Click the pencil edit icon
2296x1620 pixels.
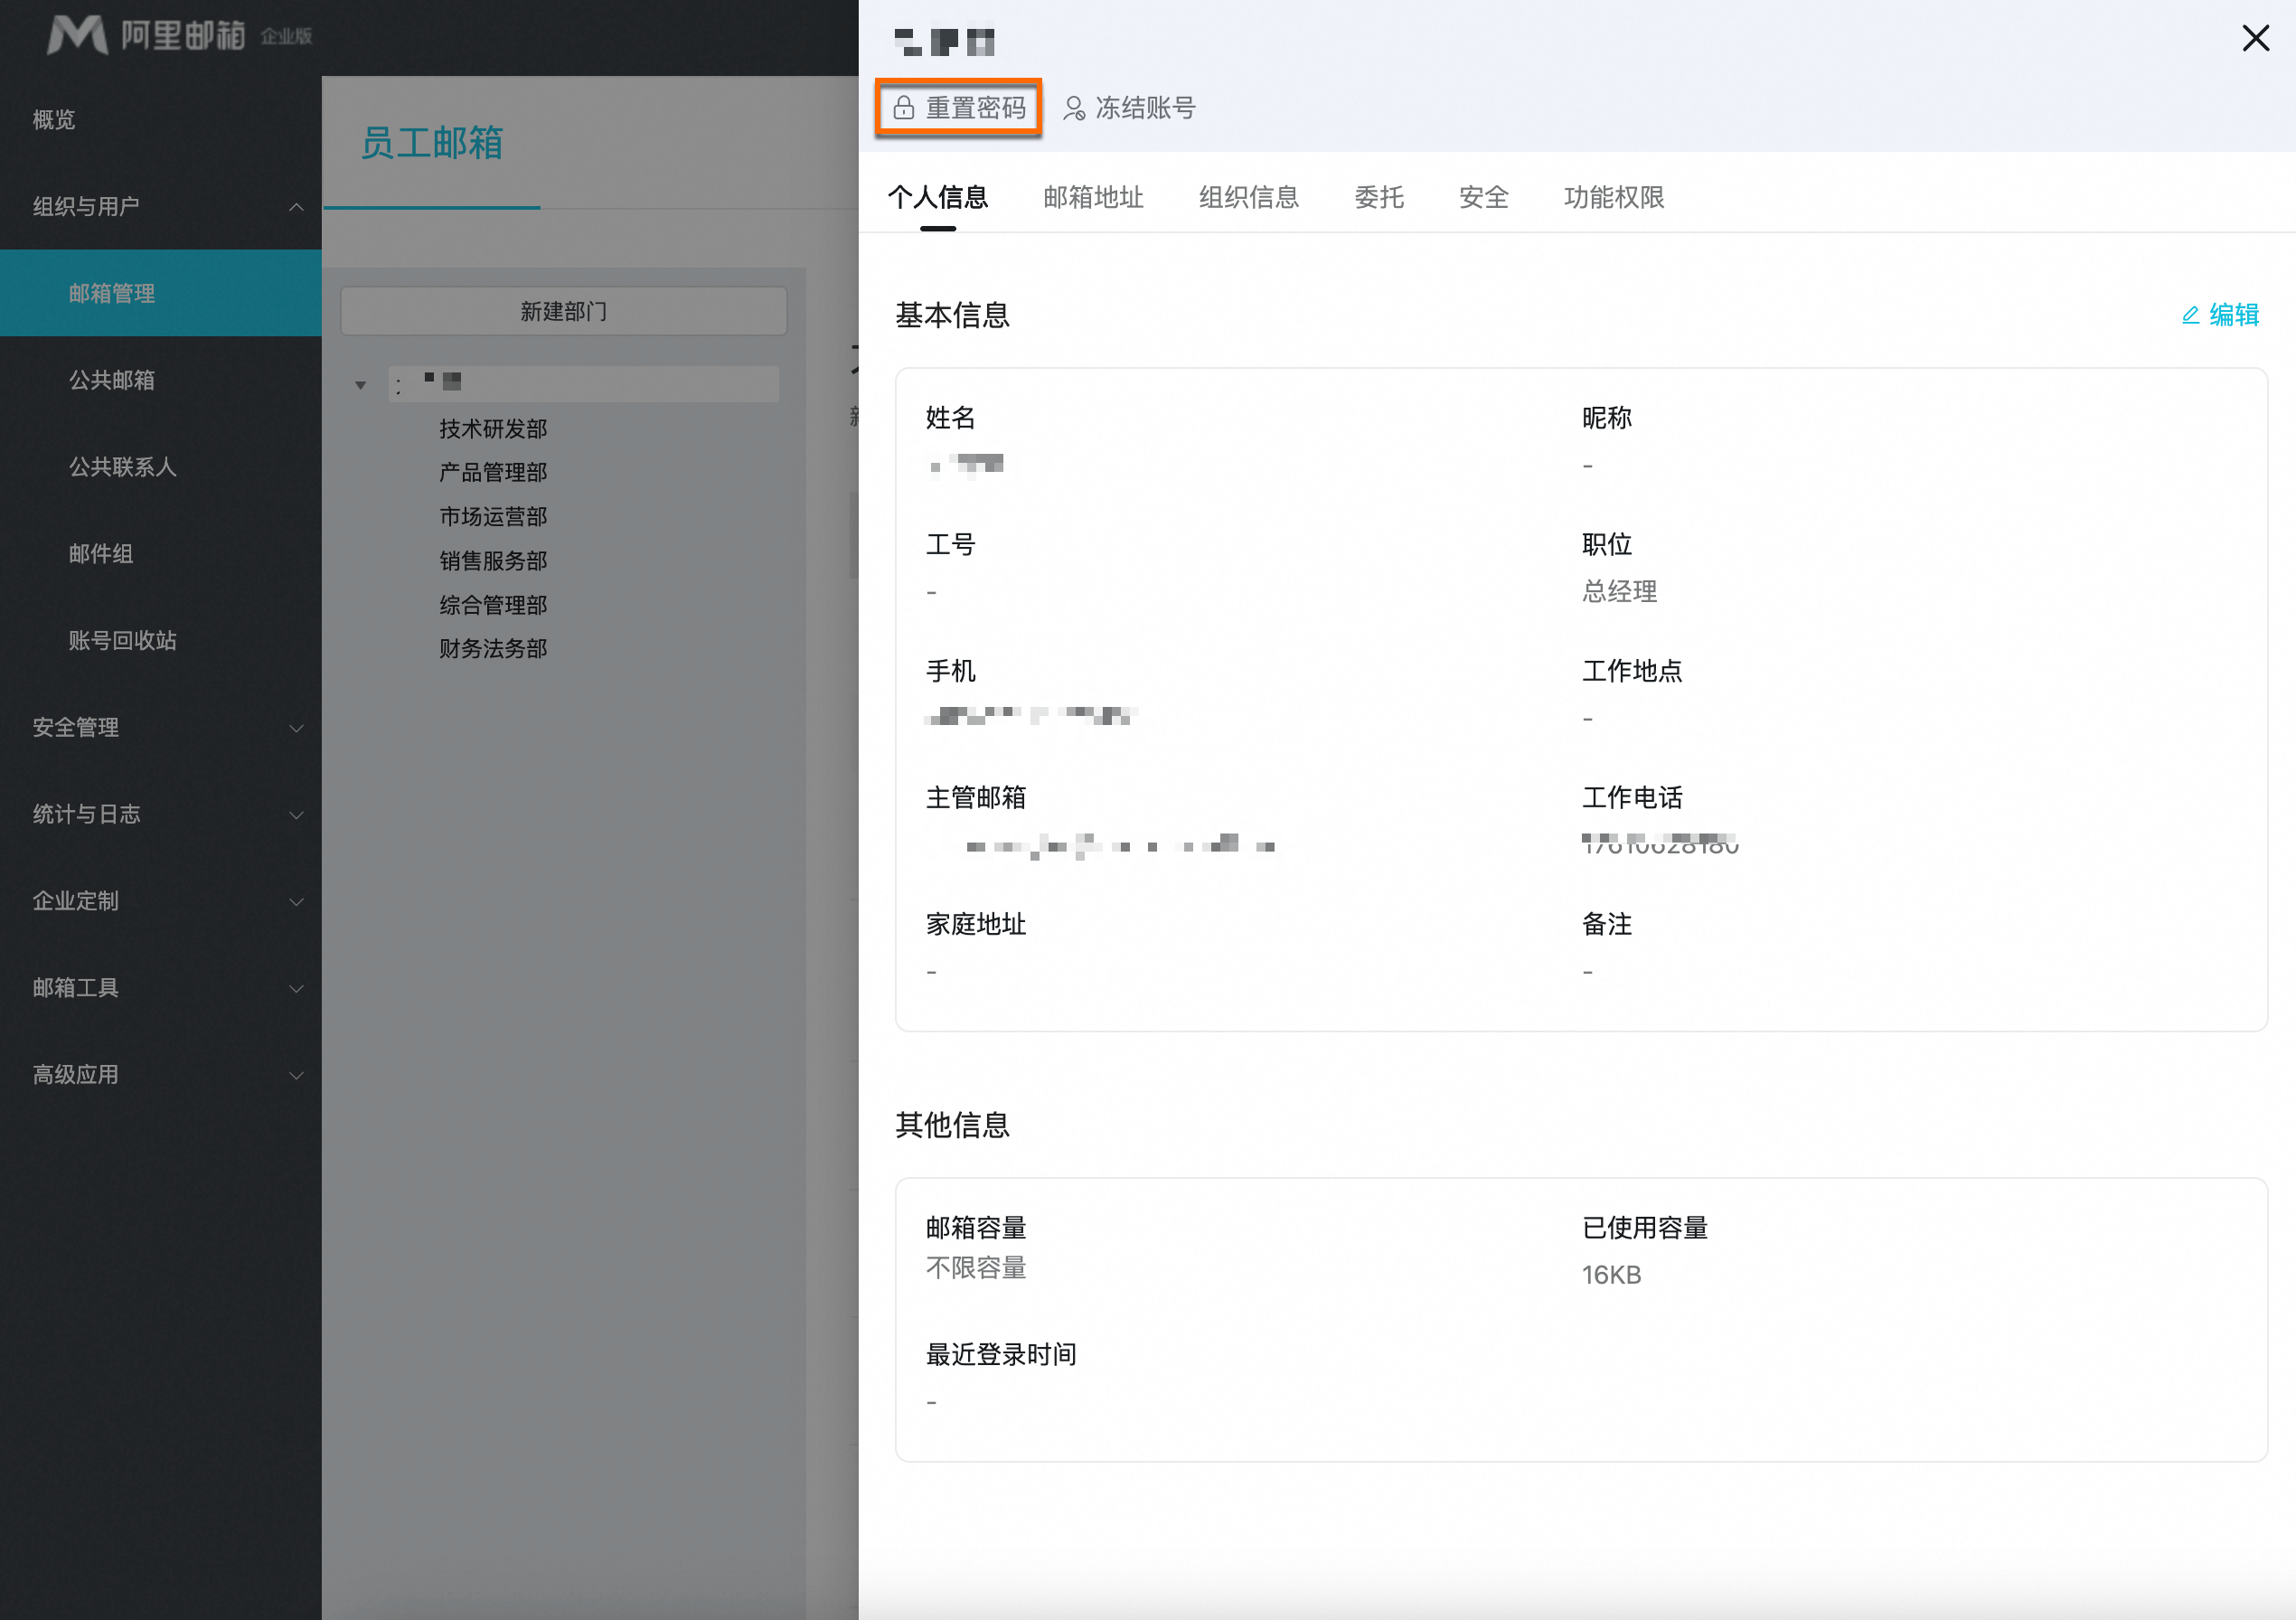[2190, 315]
